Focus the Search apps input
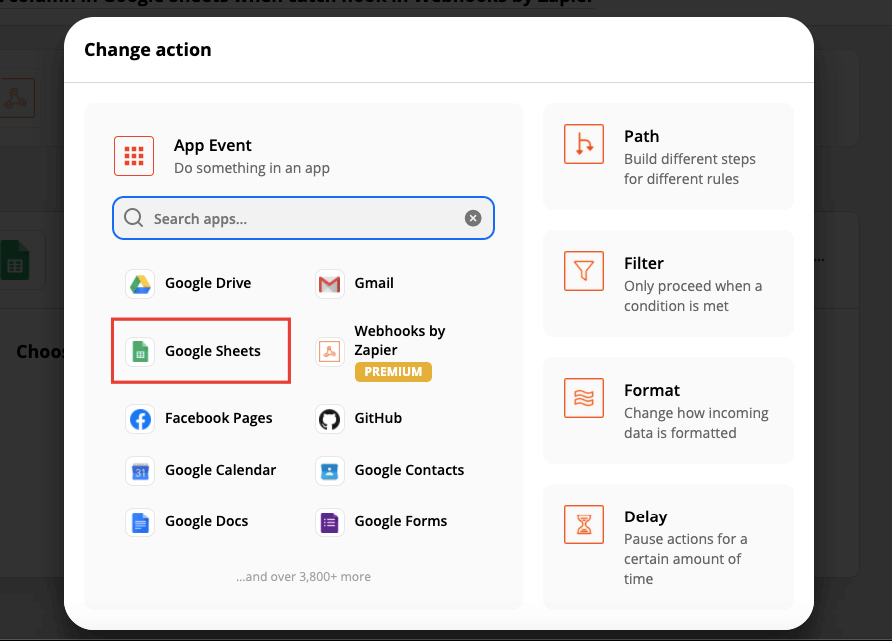The height and width of the screenshot is (641, 892). (x=303, y=218)
